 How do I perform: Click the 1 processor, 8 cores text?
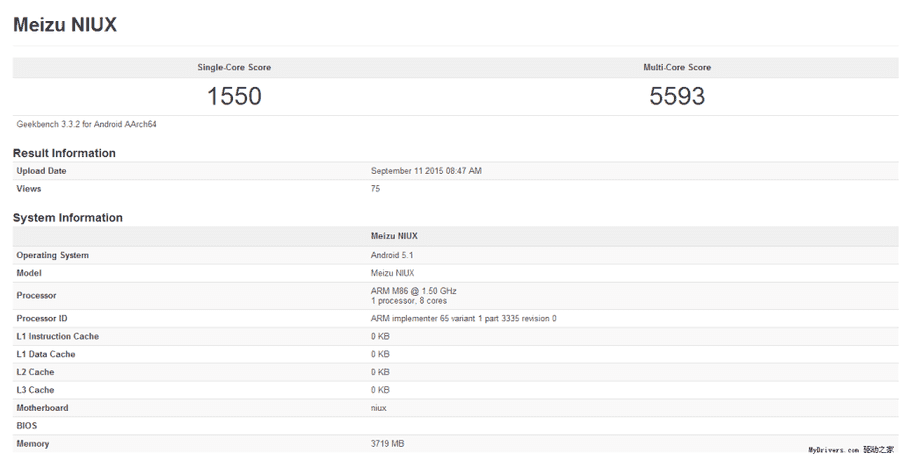click(409, 300)
